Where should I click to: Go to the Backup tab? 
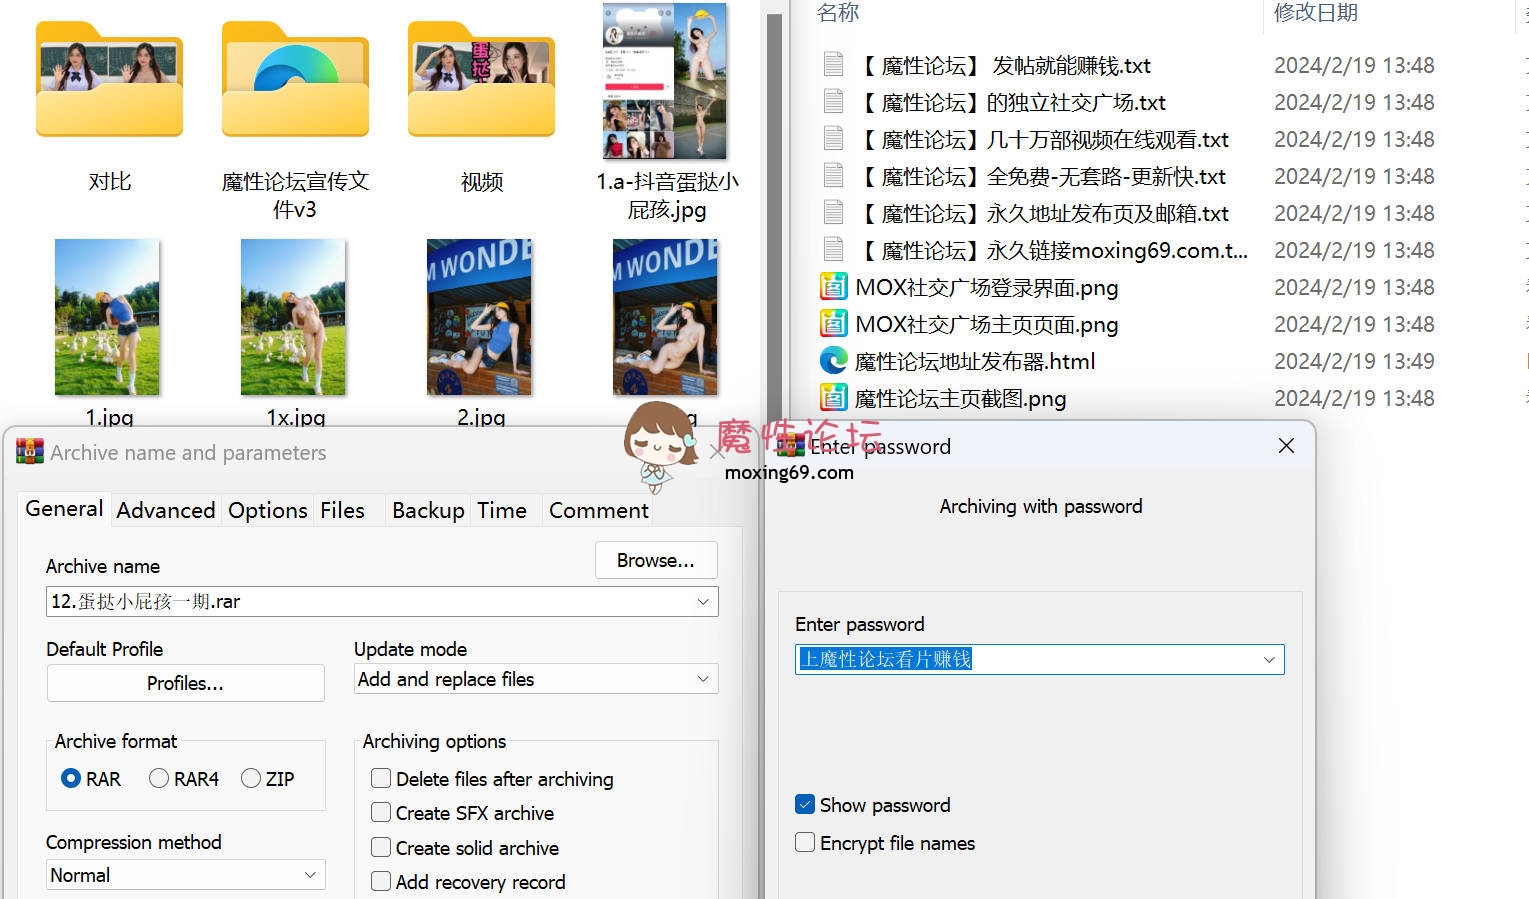tap(428, 510)
